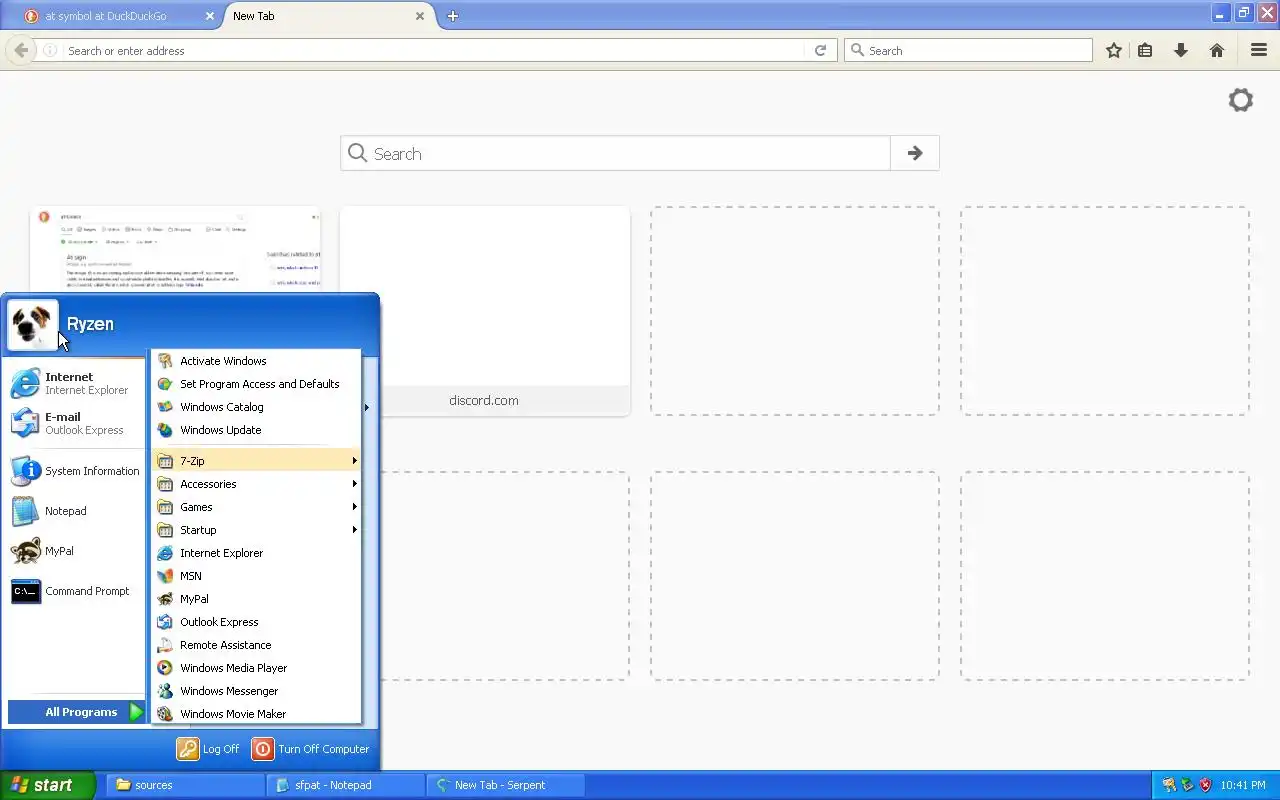Launch Command Prompt from Start menu
1280x800 pixels.
75,591
